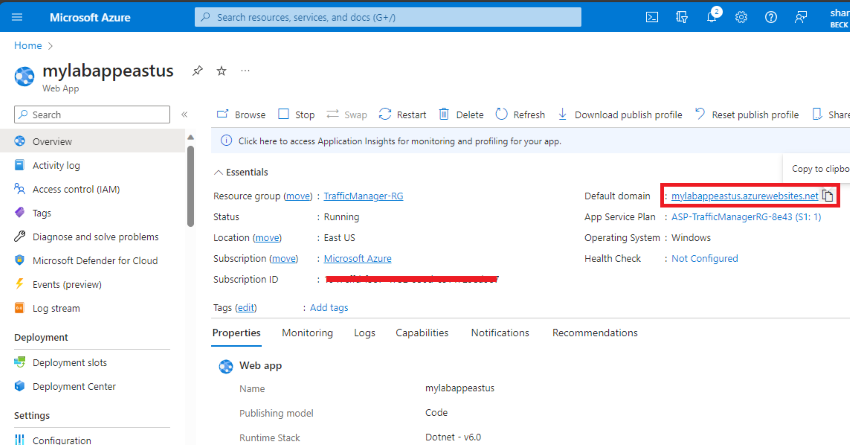The image size is (850, 445).
Task: Click the Browse toolbar button
Action: coord(241,114)
